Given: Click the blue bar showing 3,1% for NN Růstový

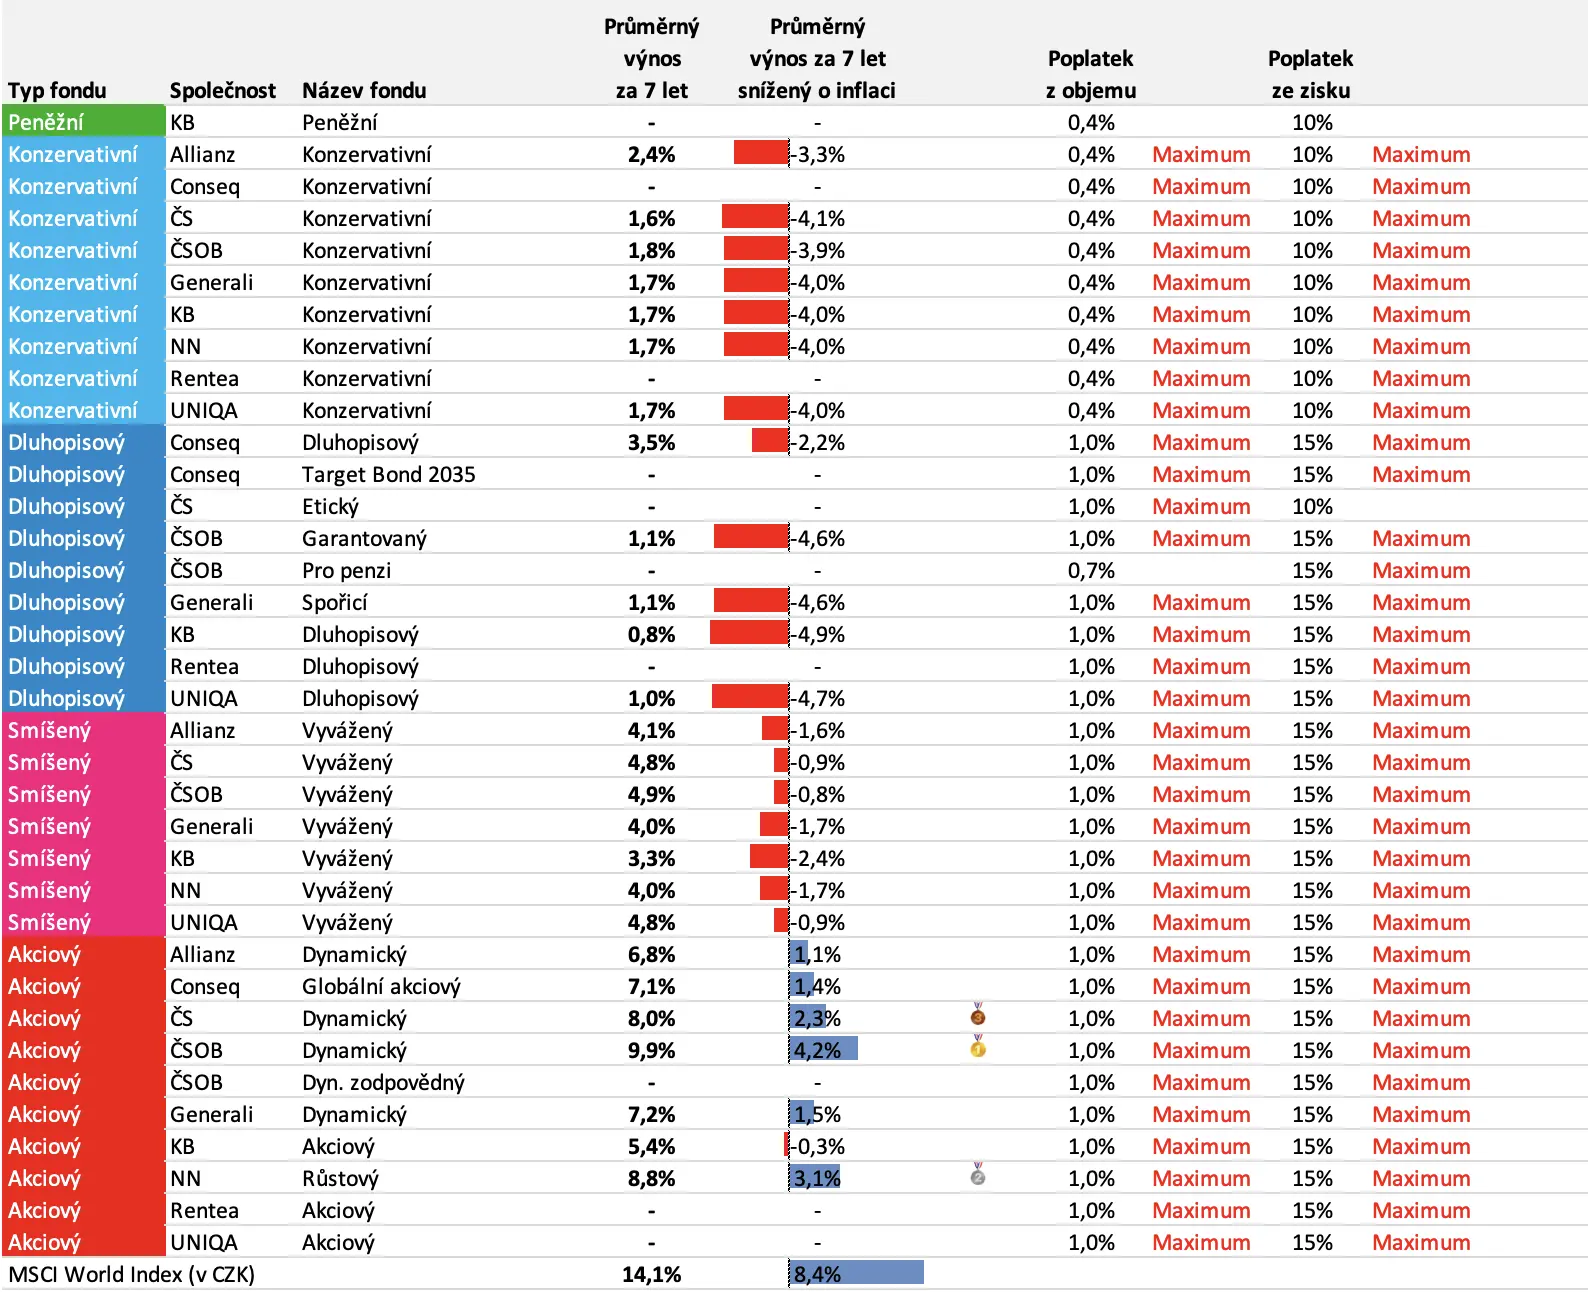Looking at the screenshot, I should click(814, 1177).
